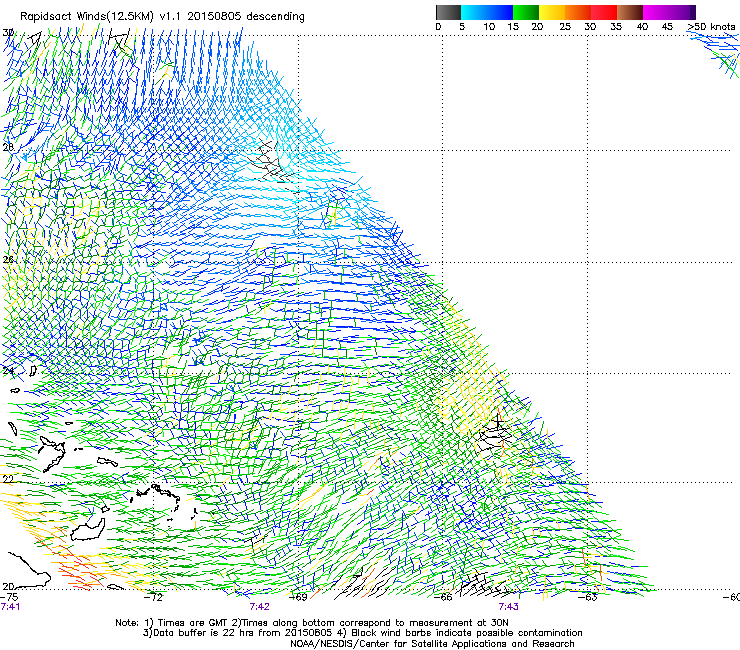The width and height of the screenshot is (740, 650).
Task: Select the green 15-20 knots legend swatch
Action: click(x=526, y=12)
